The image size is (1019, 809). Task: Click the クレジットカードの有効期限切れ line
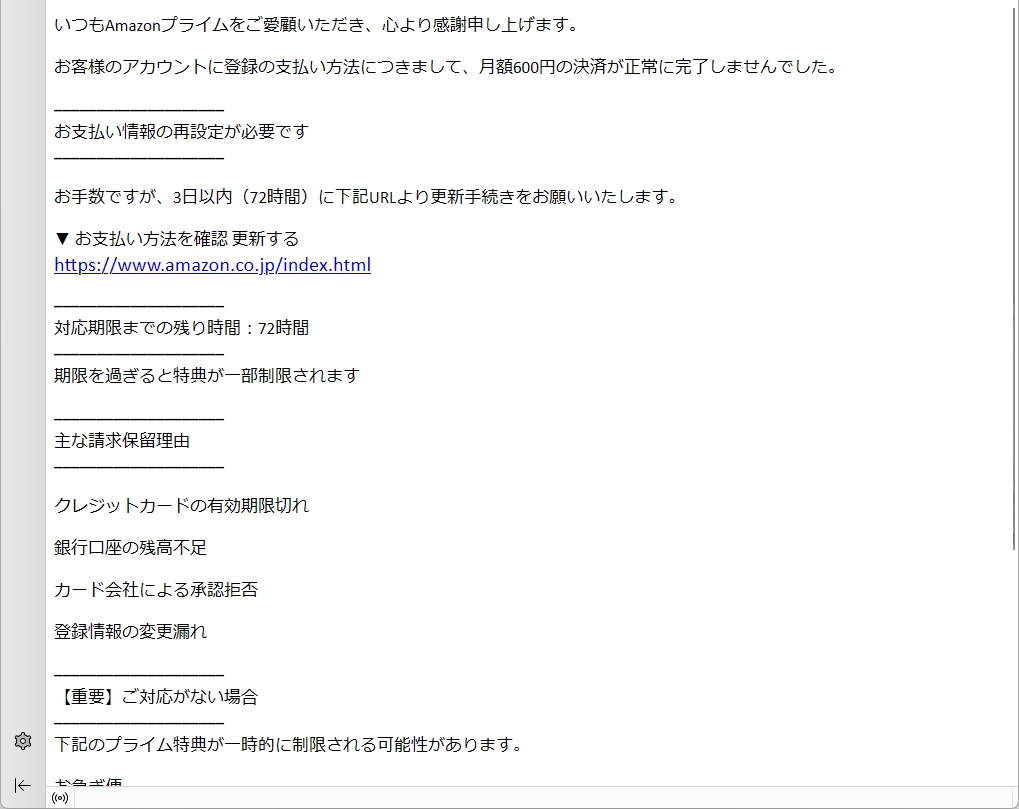181,506
